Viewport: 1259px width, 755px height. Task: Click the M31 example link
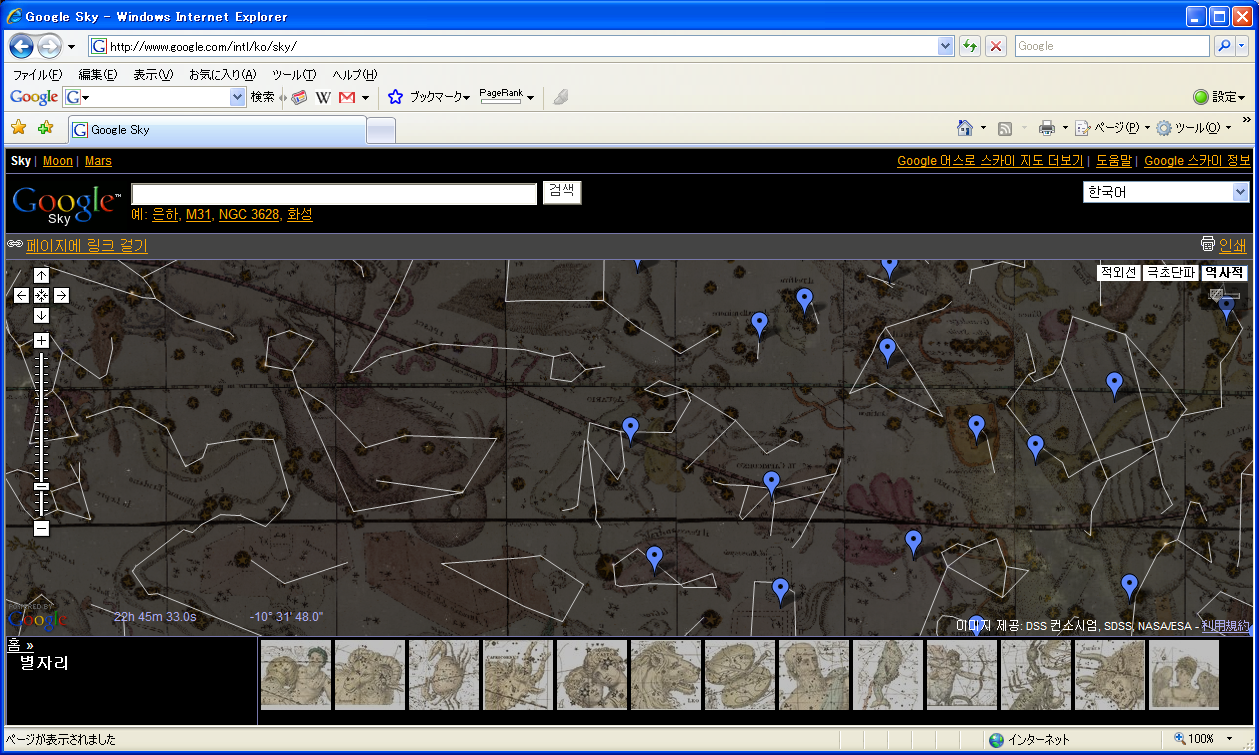(x=198, y=215)
